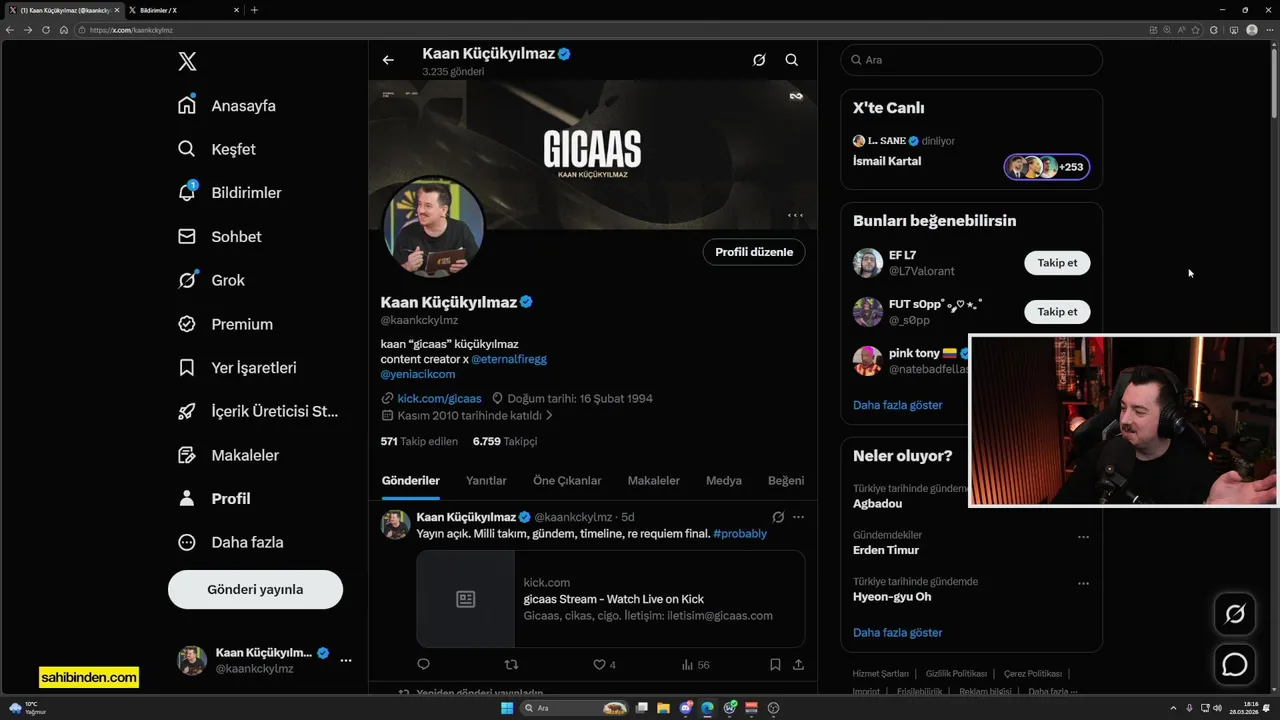Viewport: 1280px width, 720px height.
Task: Open the 6.759 Takipçi list
Action: pos(505,441)
